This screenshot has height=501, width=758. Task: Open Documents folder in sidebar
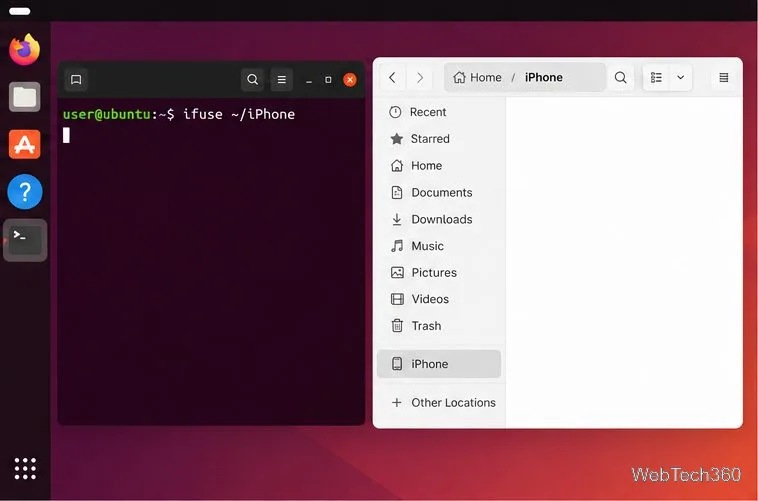click(439, 192)
